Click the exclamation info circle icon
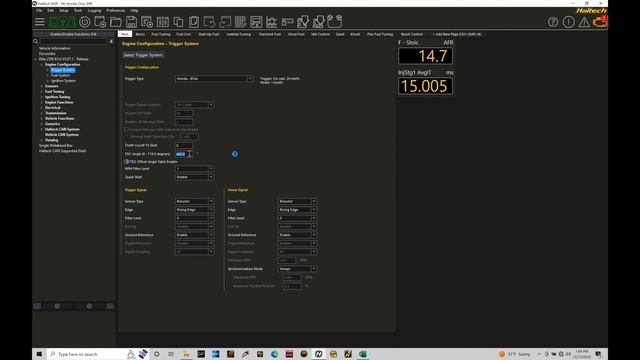This screenshot has height=360, width=640. (x=568, y=22)
